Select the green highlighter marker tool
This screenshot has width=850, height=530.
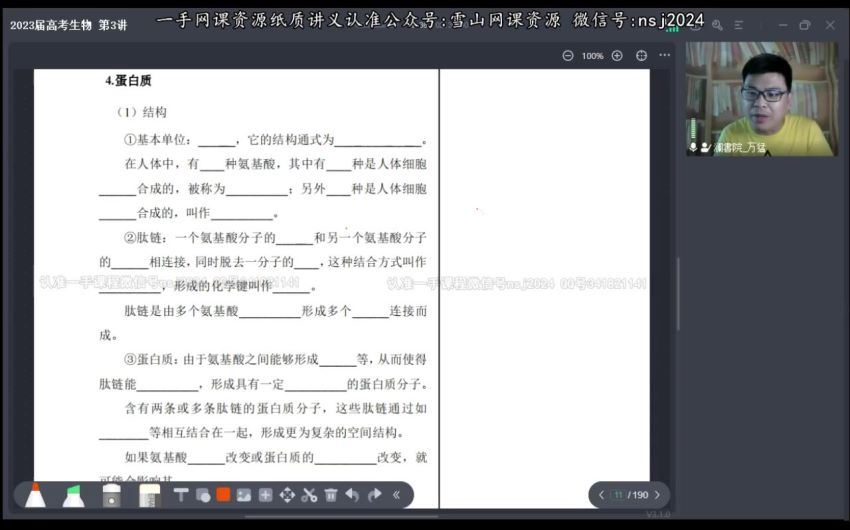(x=73, y=495)
